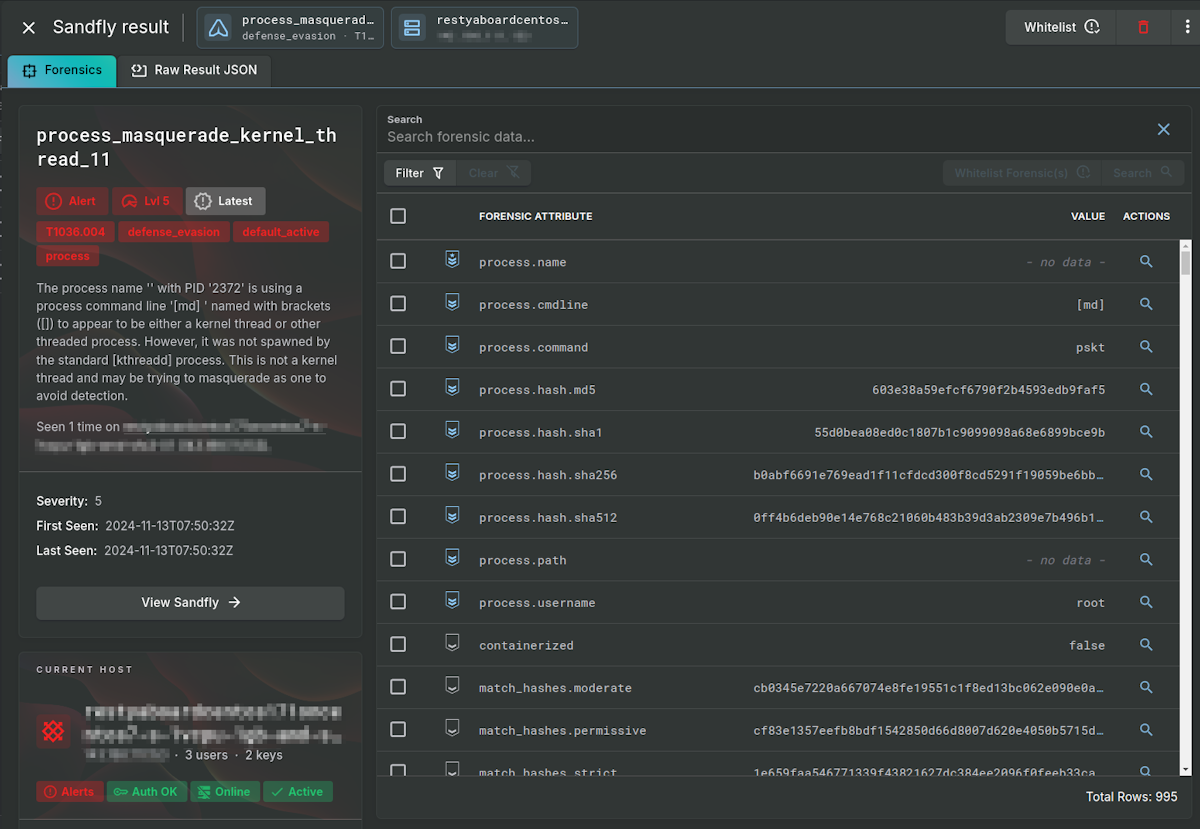Toggle the Latest badge in the sandfly panel
Image resolution: width=1200 pixels, height=829 pixels.
tap(225, 200)
